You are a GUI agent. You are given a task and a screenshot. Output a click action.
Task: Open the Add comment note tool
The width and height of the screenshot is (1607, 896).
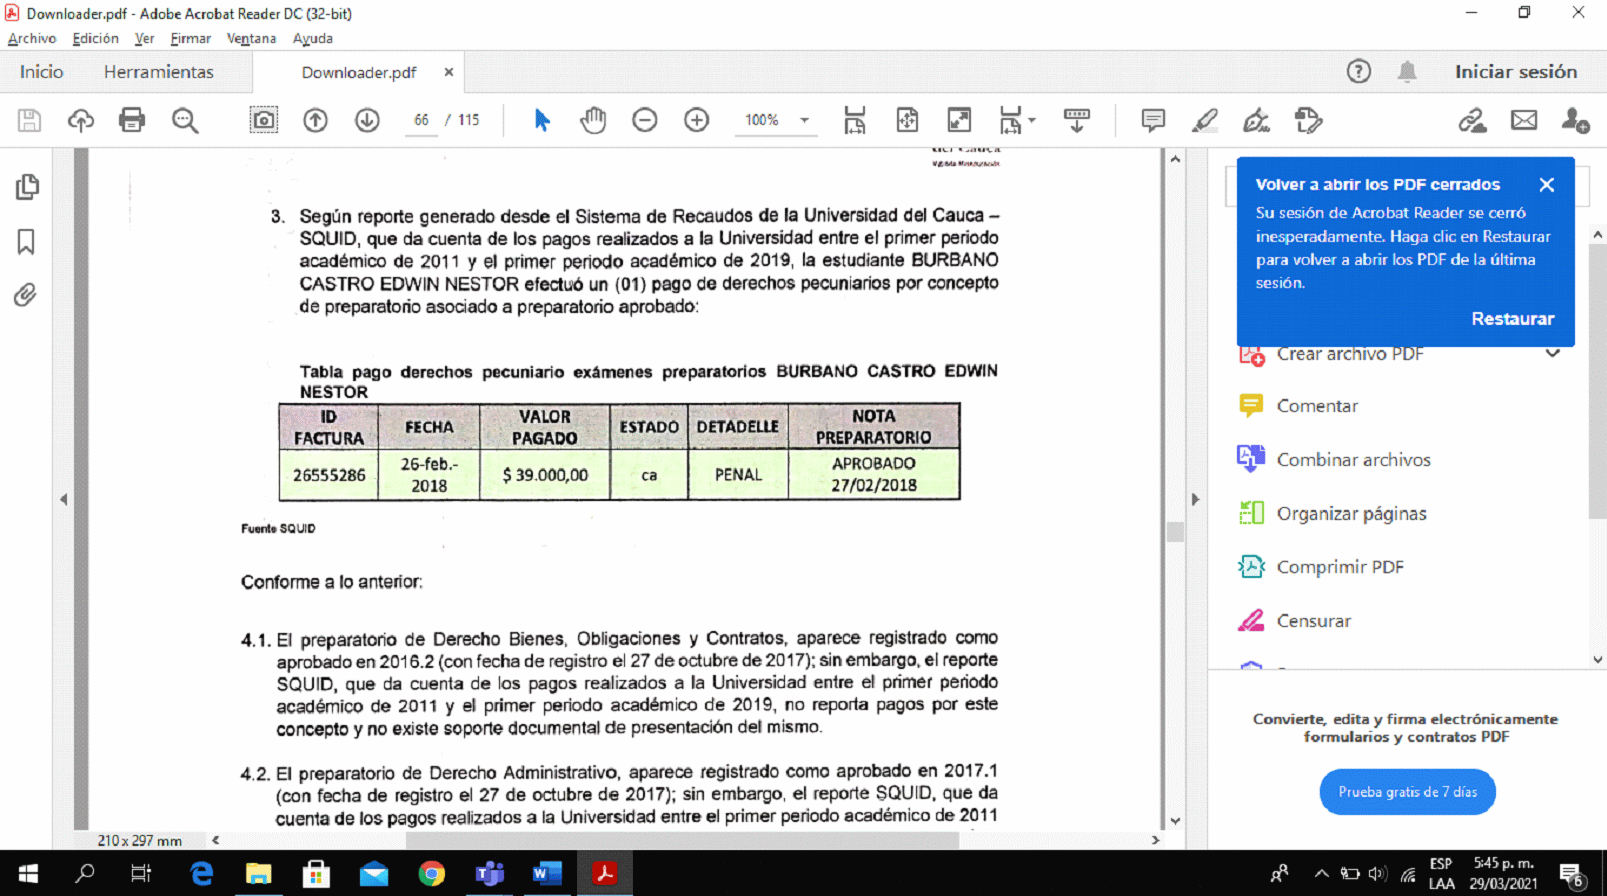pyautogui.click(x=1152, y=120)
